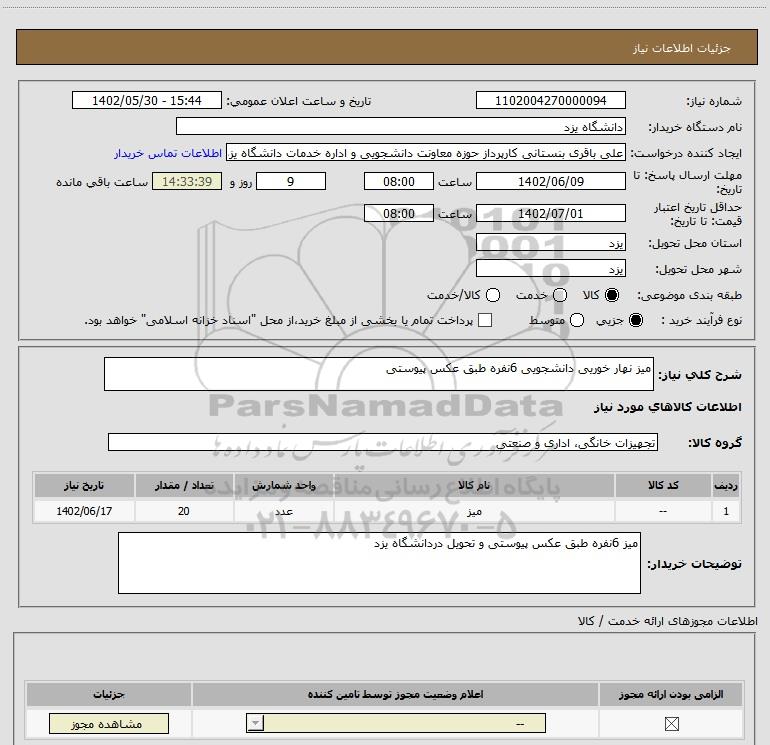Click the unit cell عدد
This screenshot has height=745, width=770.
tap(284, 511)
